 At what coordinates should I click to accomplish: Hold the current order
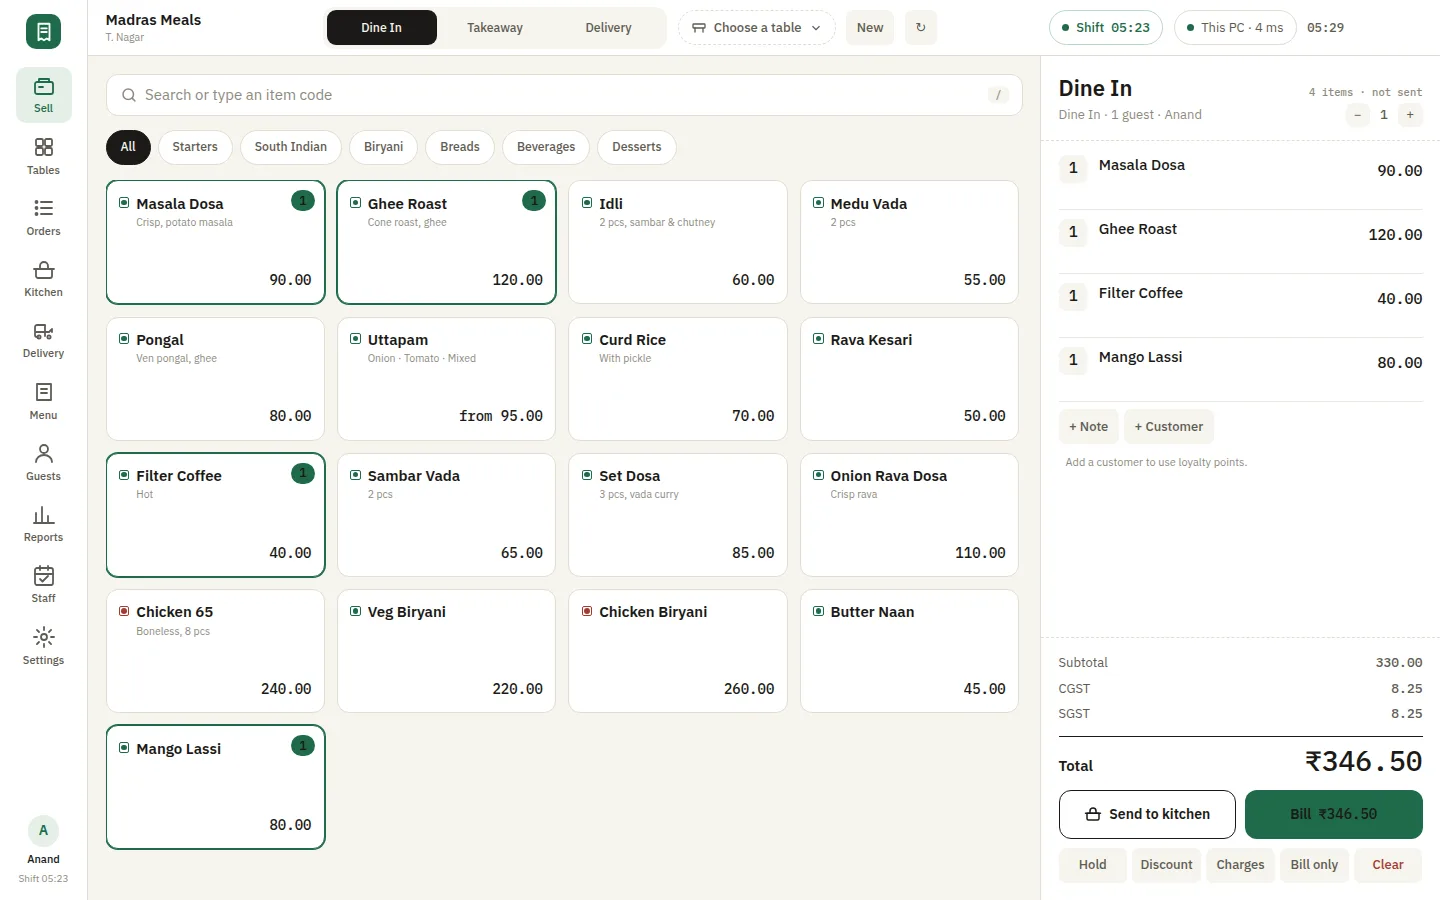(x=1093, y=865)
